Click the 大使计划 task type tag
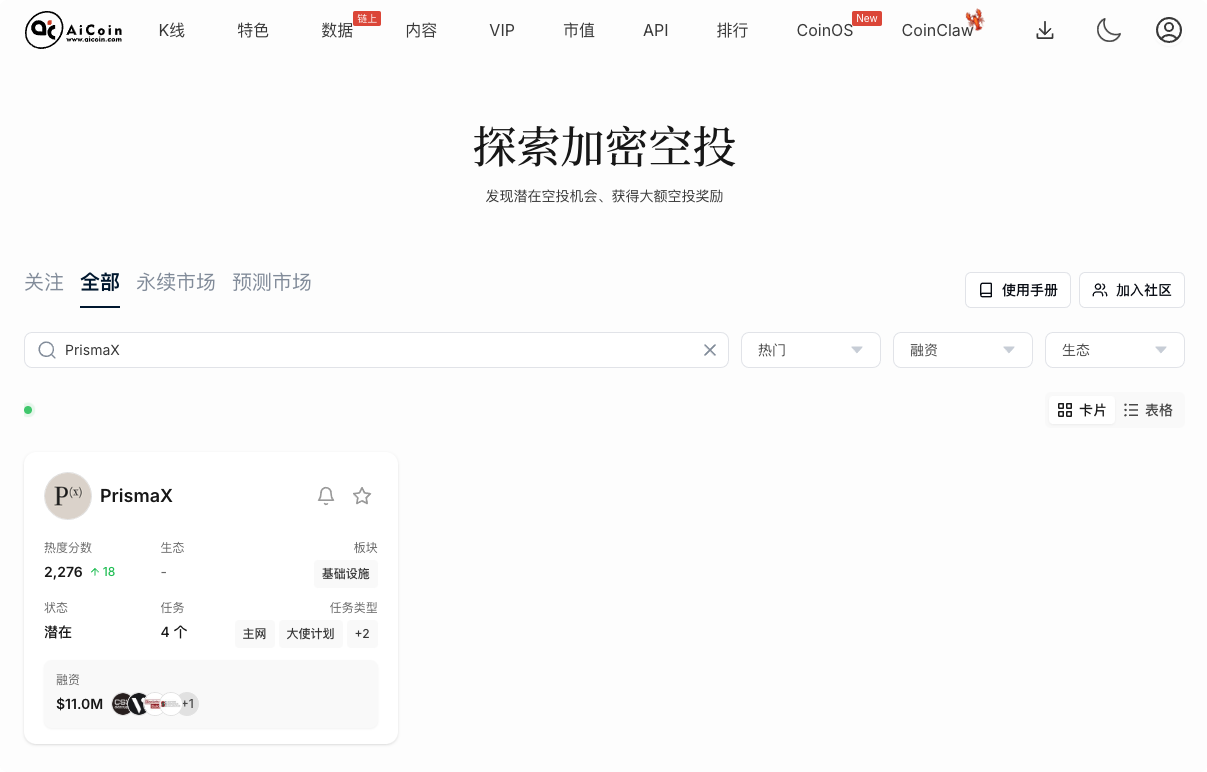The height and width of the screenshot is (772, 1207). (x=311, y=634)
